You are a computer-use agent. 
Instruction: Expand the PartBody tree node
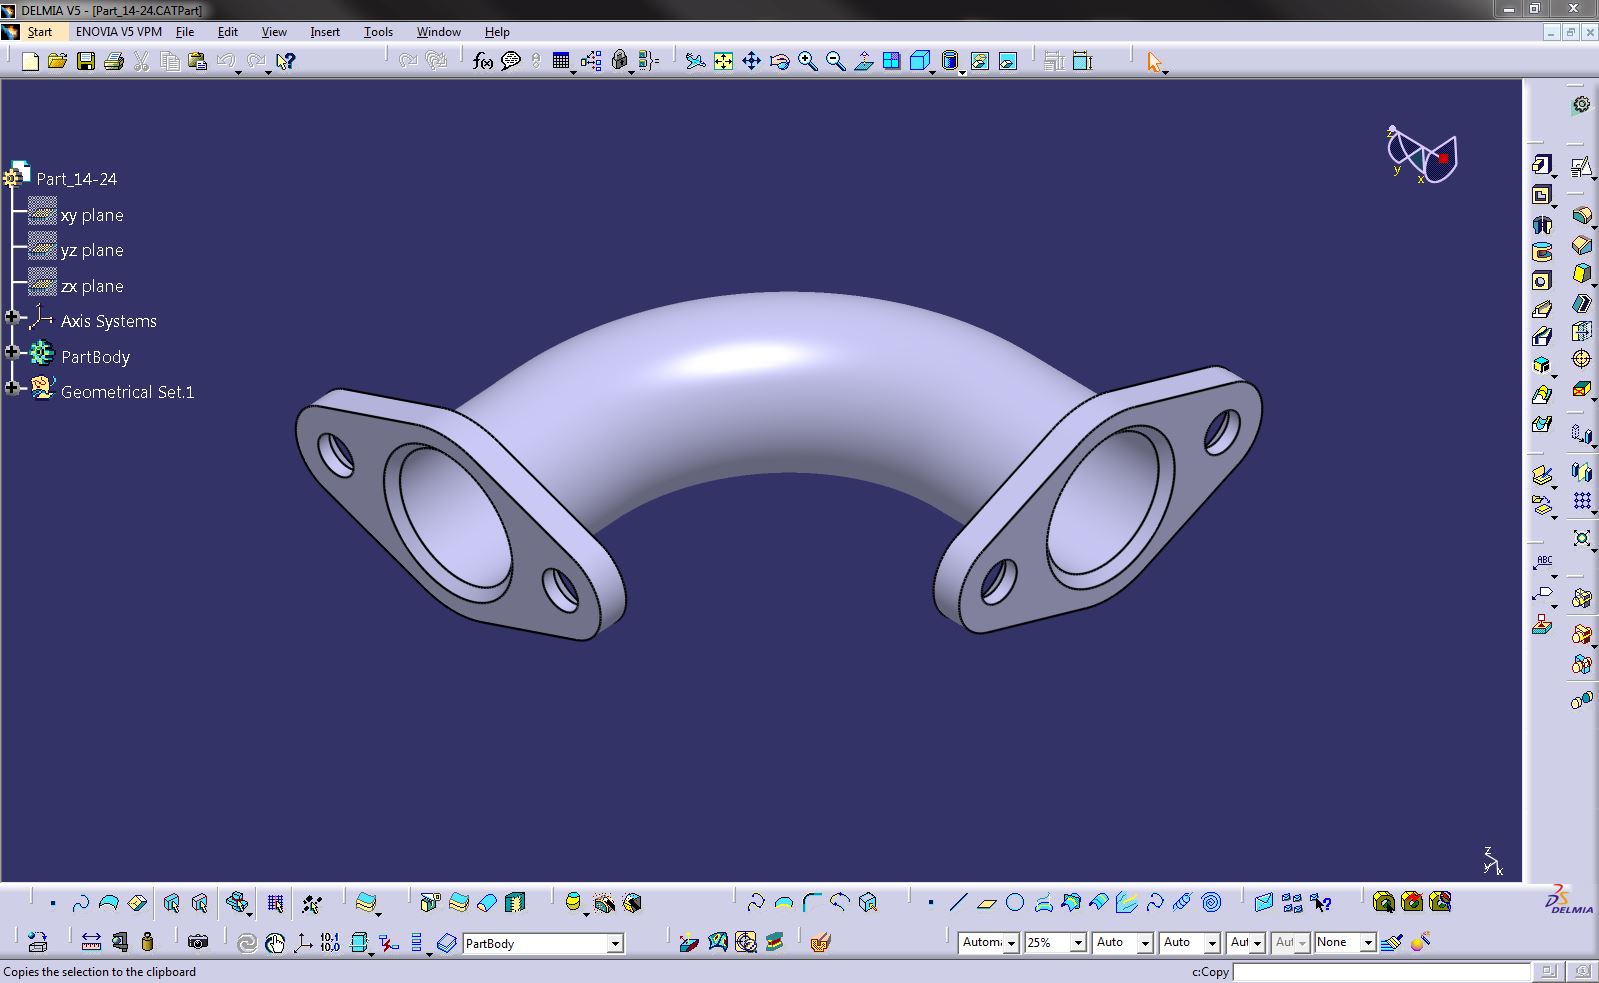click(12, 352)
